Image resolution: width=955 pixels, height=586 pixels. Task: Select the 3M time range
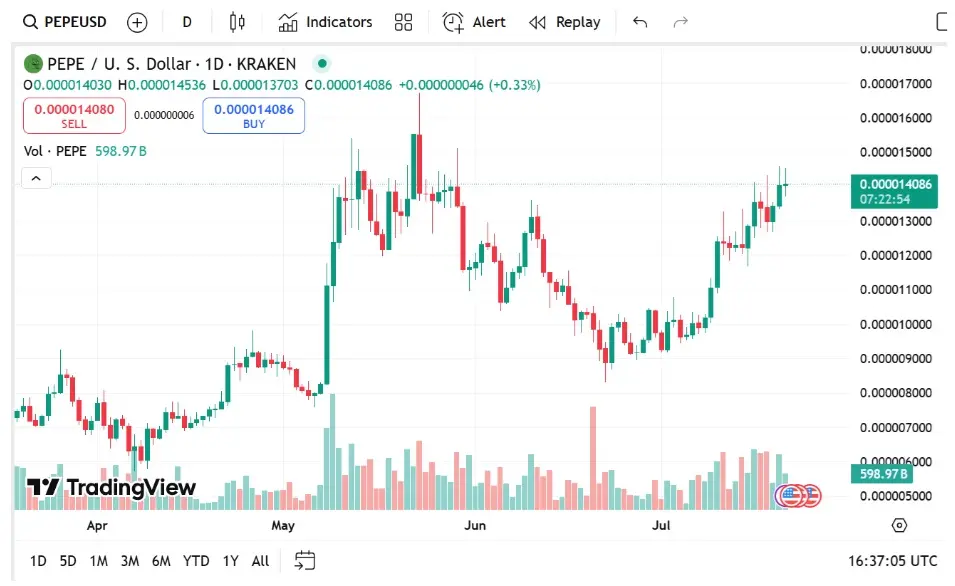pyautogui.click(x=130, y=561)
